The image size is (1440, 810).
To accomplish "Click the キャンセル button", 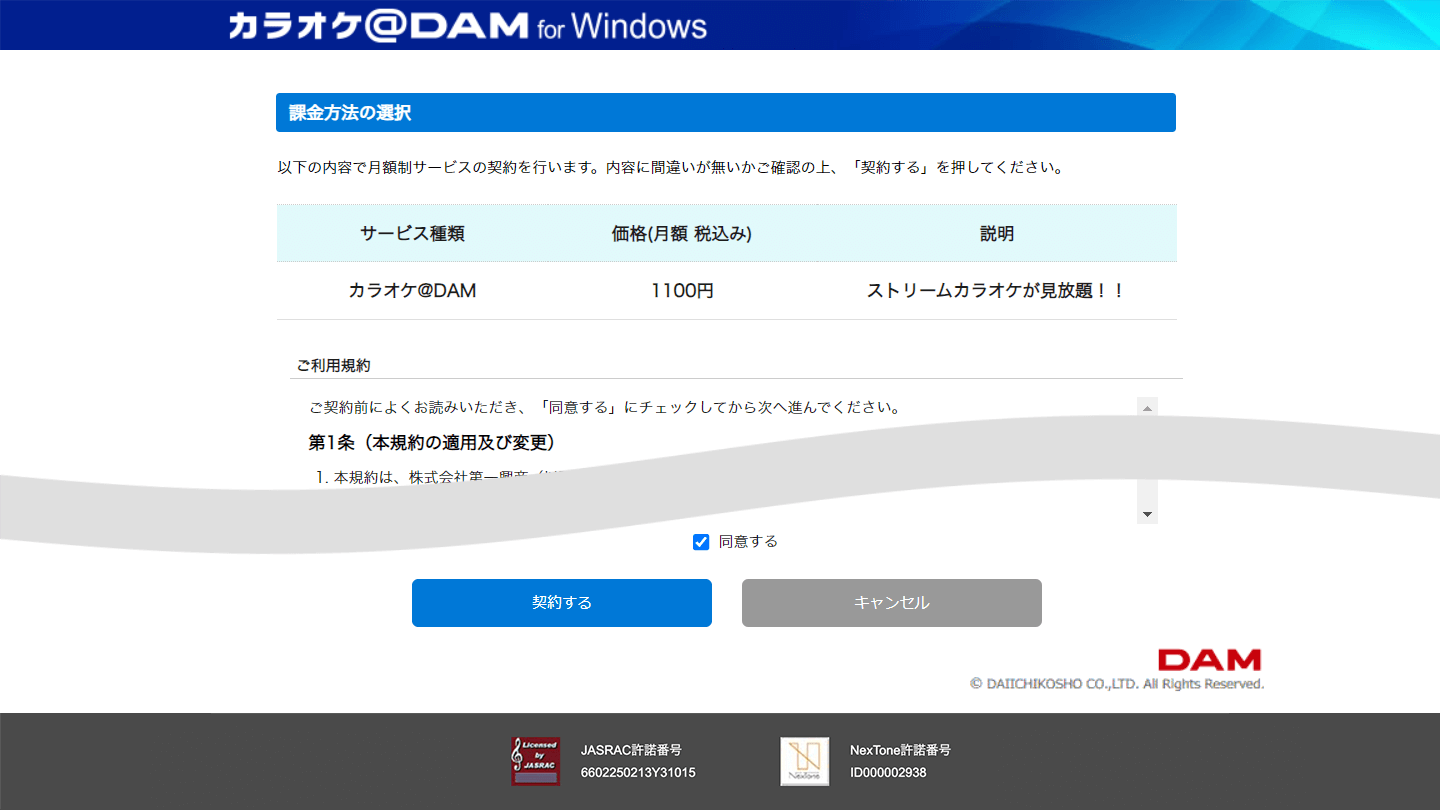I will click(x=892, y=603).
